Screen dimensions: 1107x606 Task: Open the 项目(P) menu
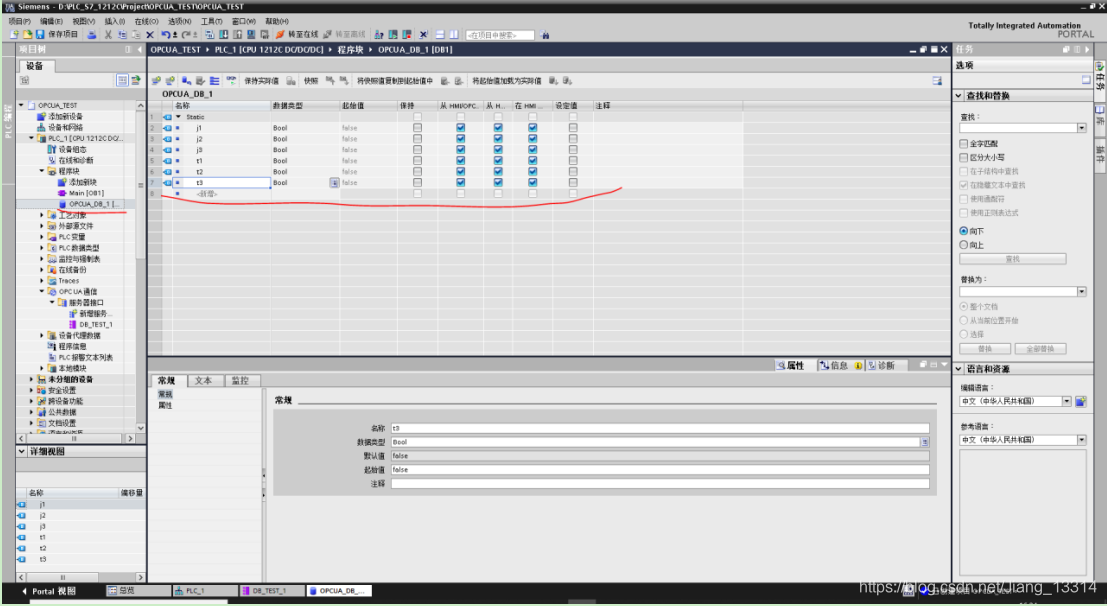19,21
